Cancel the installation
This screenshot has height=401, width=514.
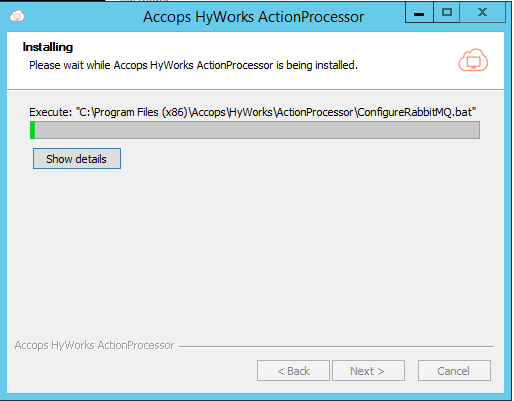[454, 370]
